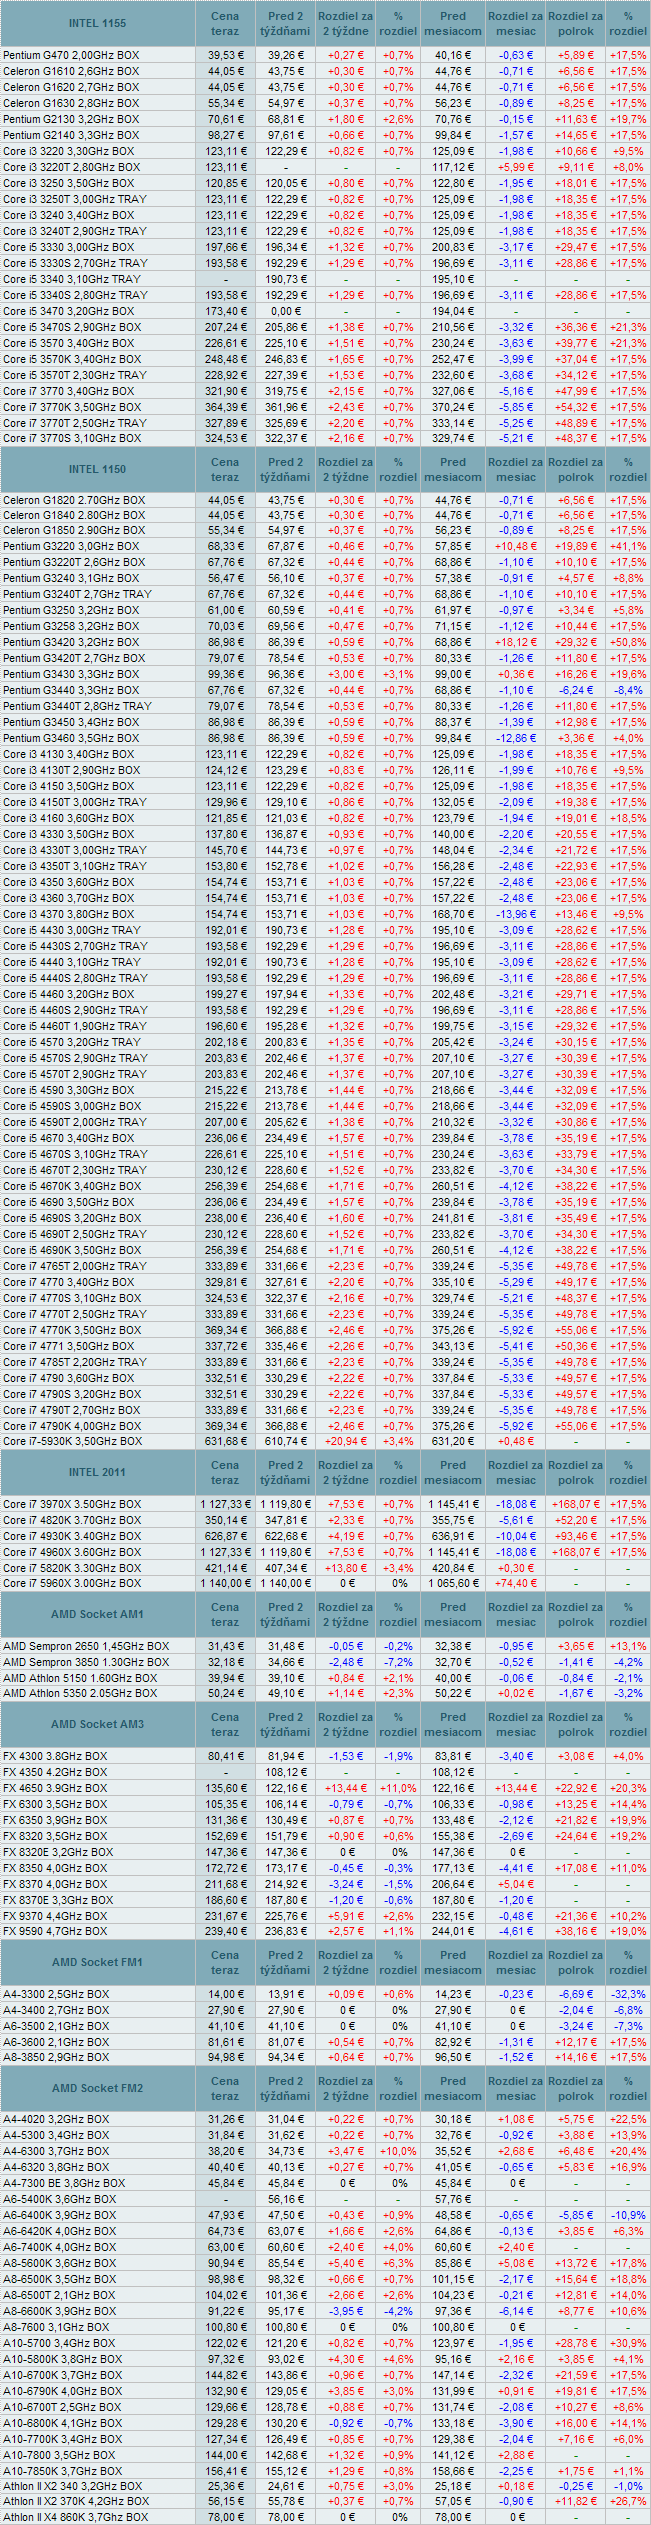Click row FX 9590 4,7GHz BOX

click(x=325, y=1931)
